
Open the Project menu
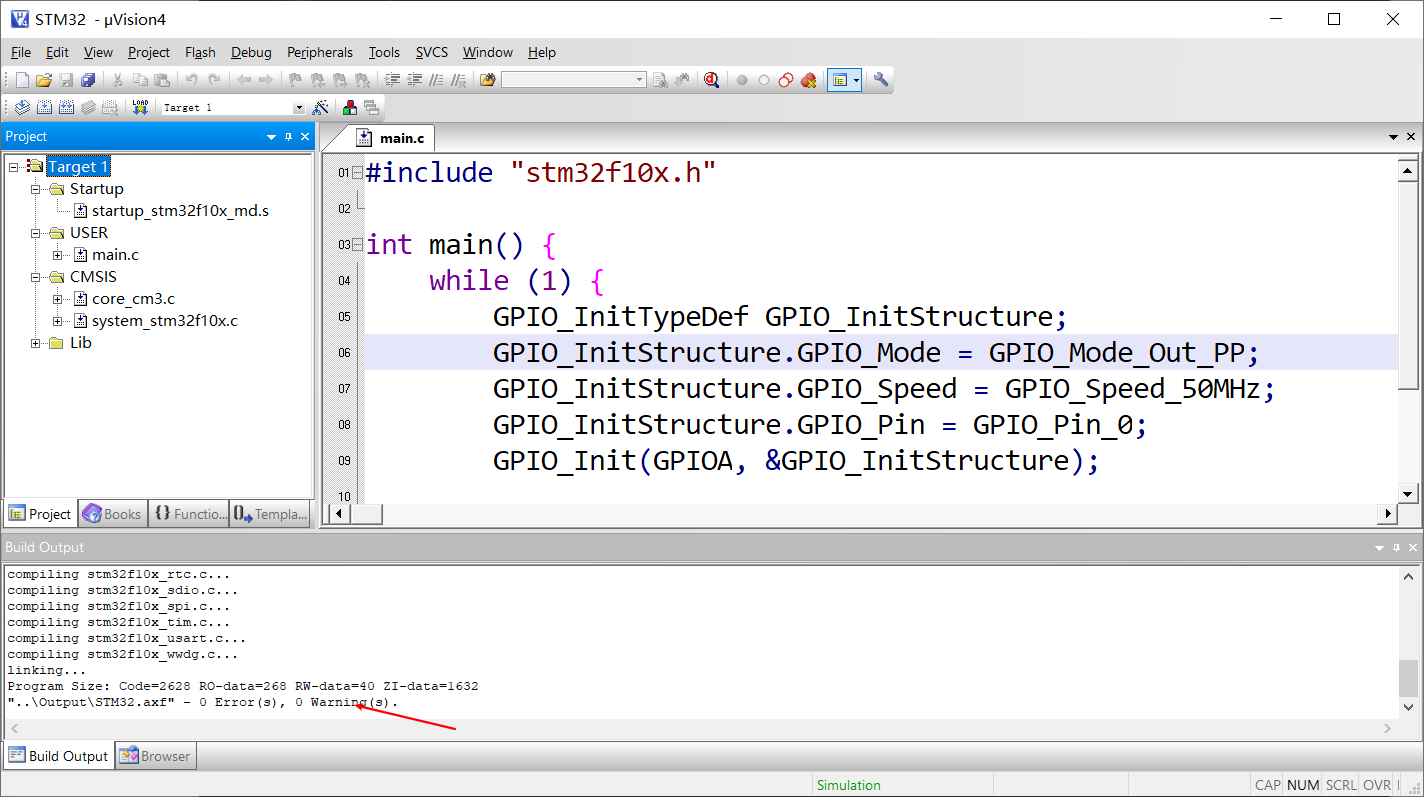click(x=149, y=52)
